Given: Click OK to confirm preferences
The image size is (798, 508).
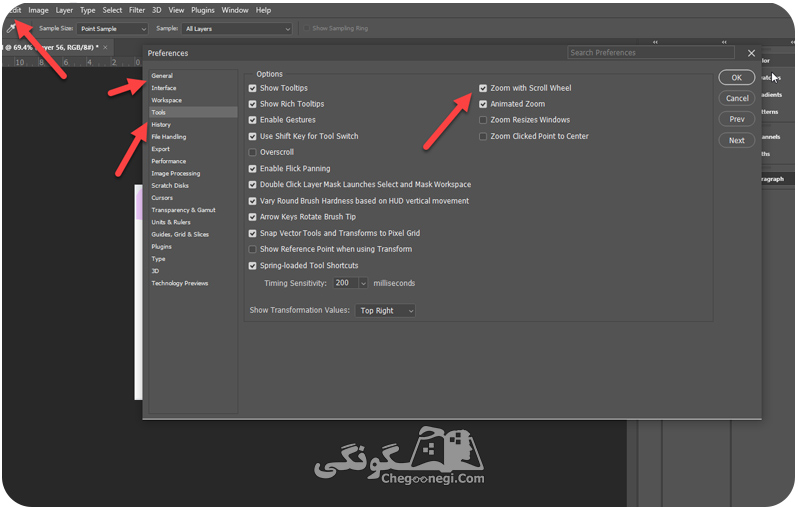Looking at the screenshot, I should (736, 77).
